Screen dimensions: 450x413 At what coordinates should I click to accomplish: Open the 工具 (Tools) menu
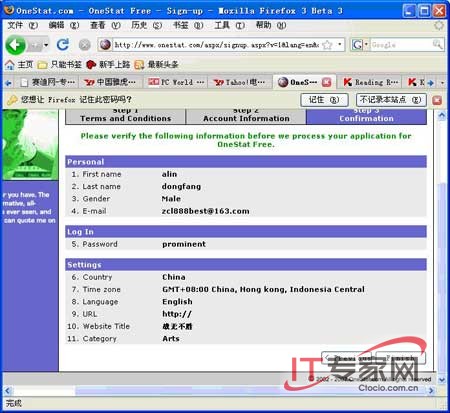(229, 25)
